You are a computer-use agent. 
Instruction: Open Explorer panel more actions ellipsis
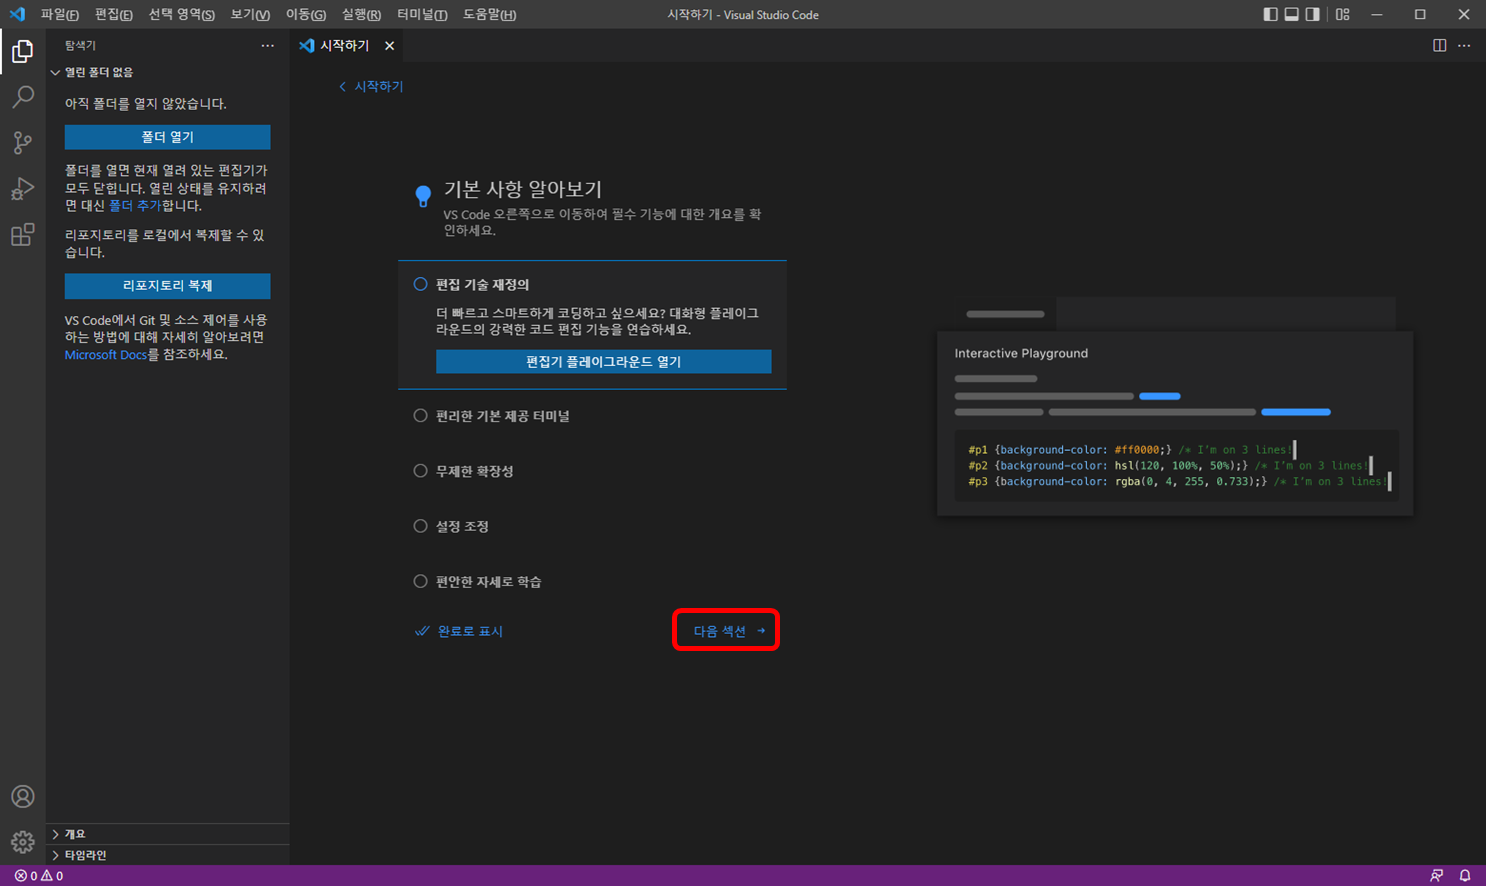(x=267, y=45)
